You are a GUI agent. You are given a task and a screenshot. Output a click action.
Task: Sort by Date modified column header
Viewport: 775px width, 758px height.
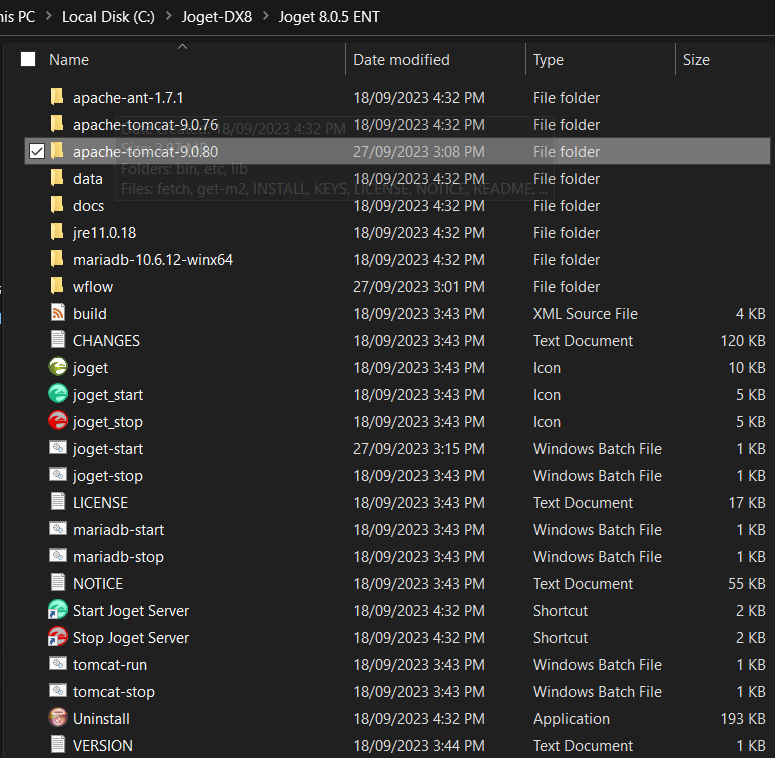(401, 60)
